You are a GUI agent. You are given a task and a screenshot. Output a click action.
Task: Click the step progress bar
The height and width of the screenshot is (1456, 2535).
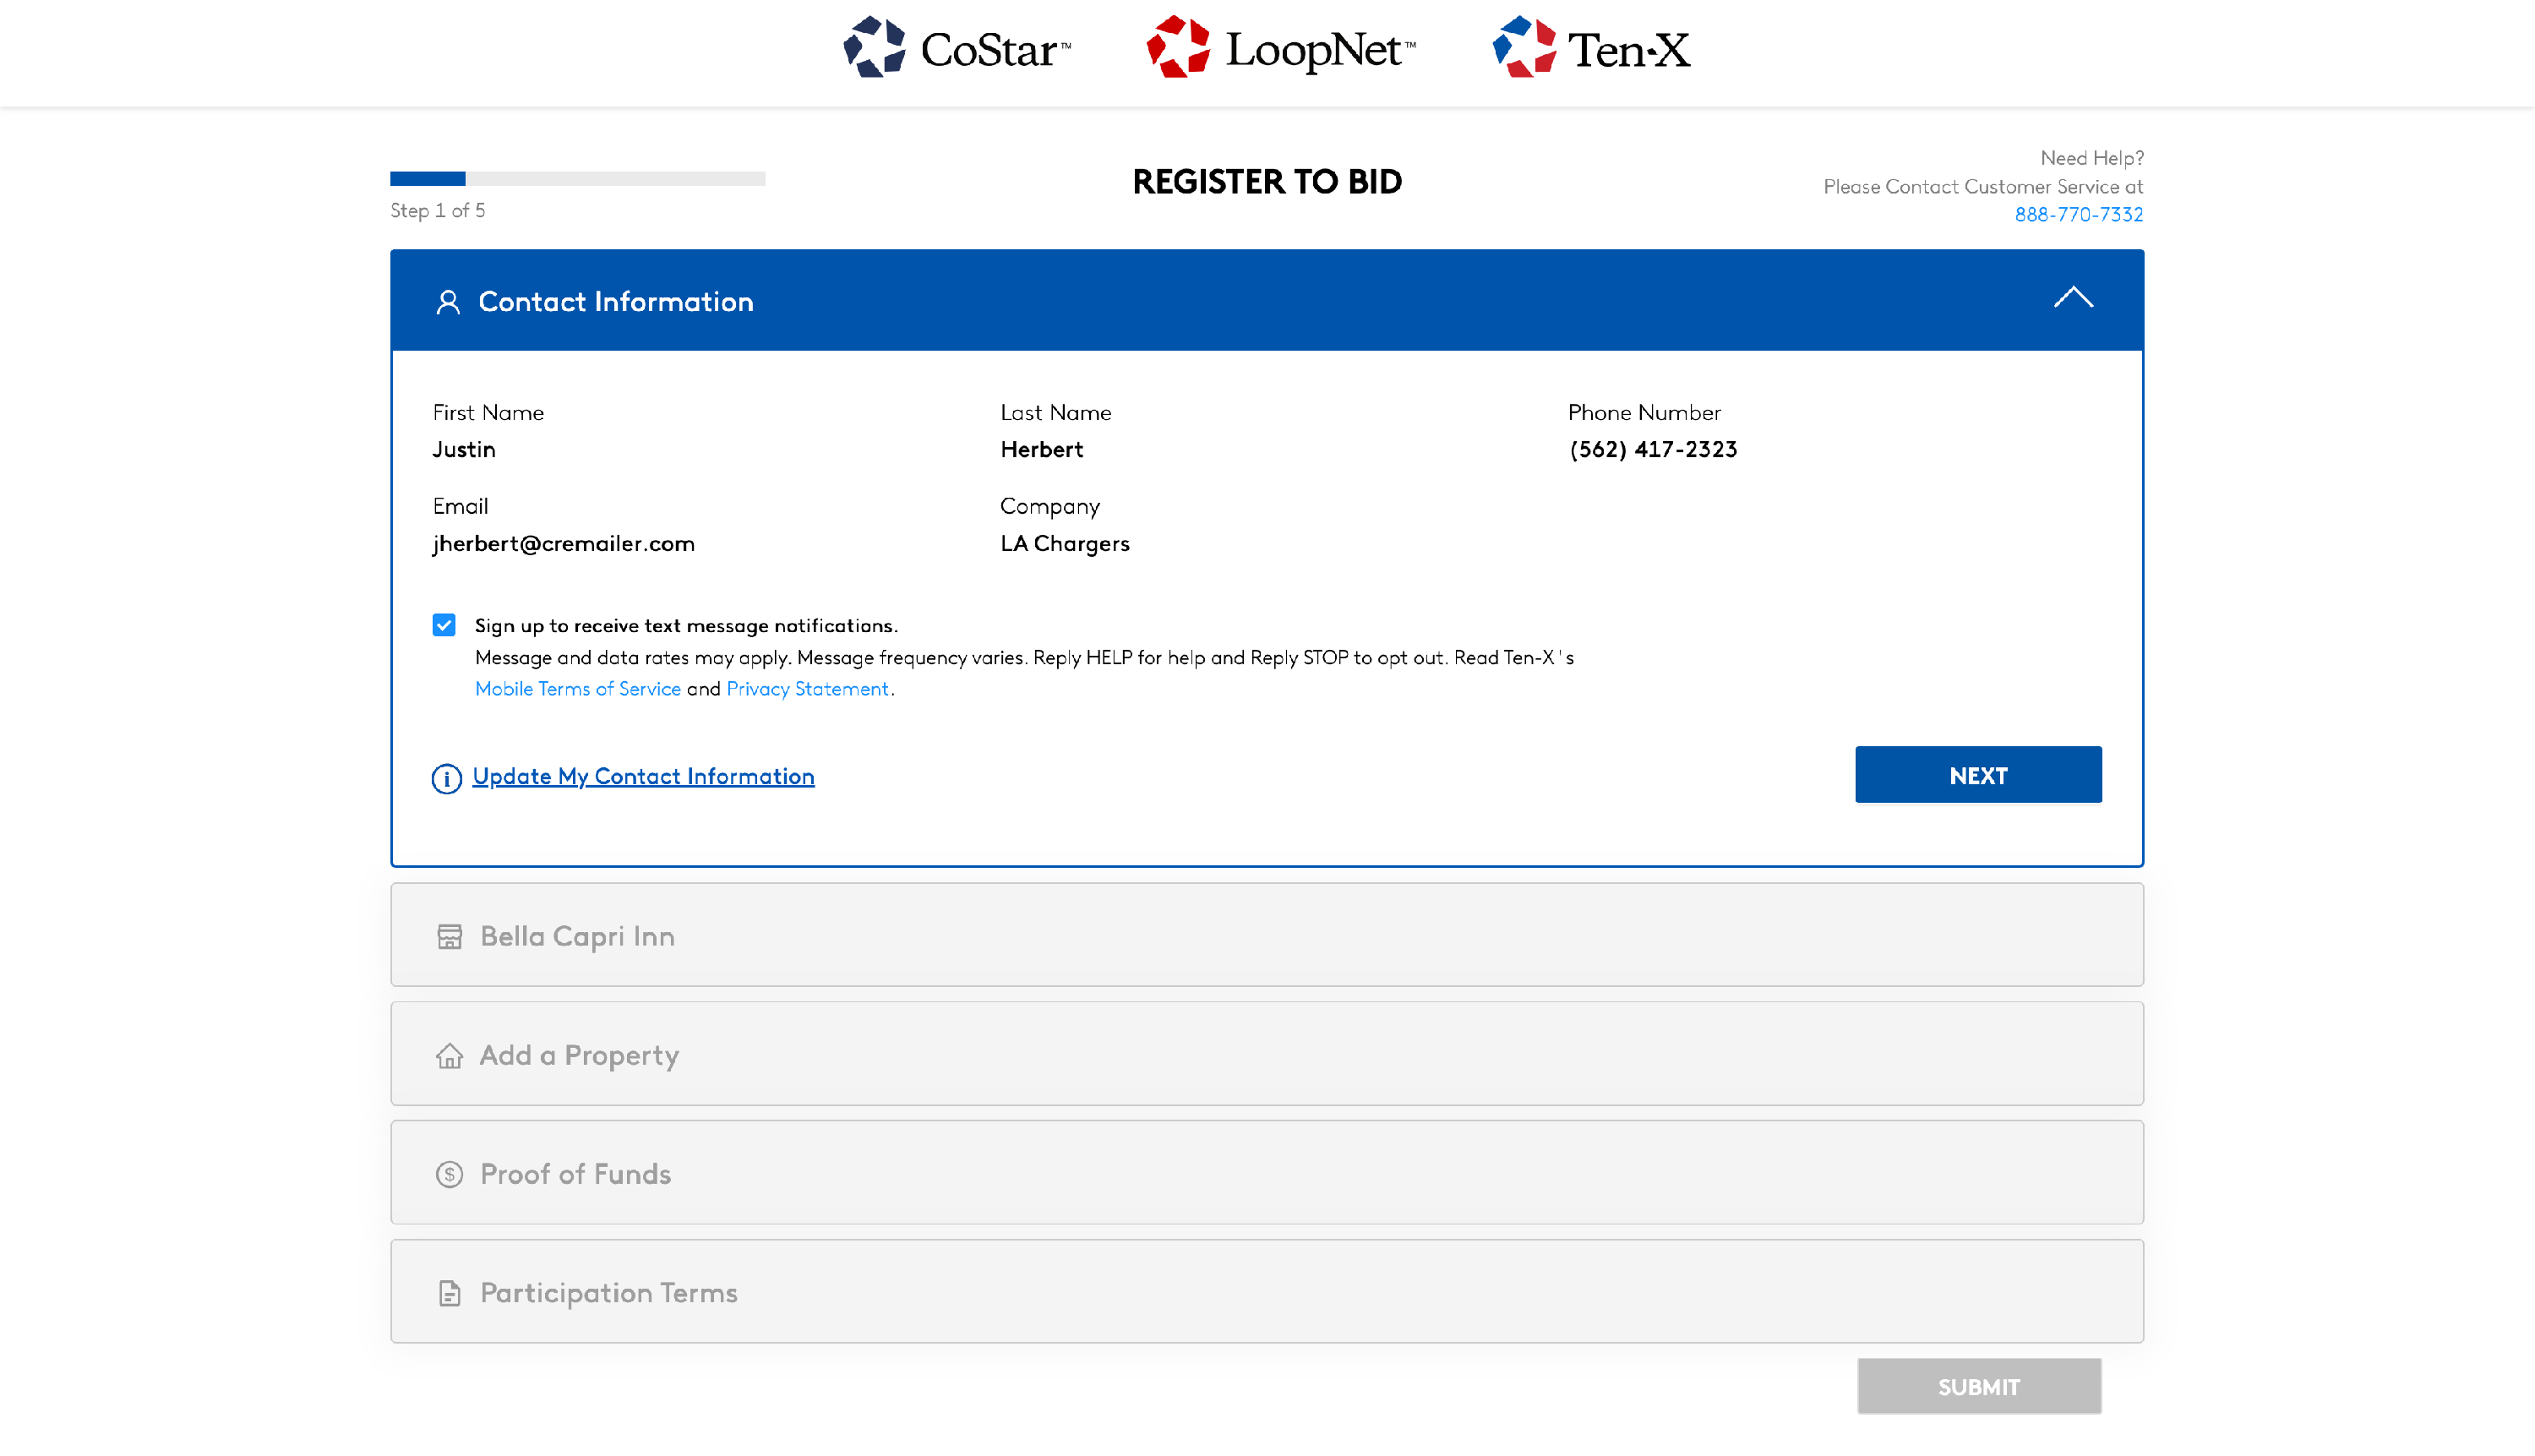click(577, 179)
